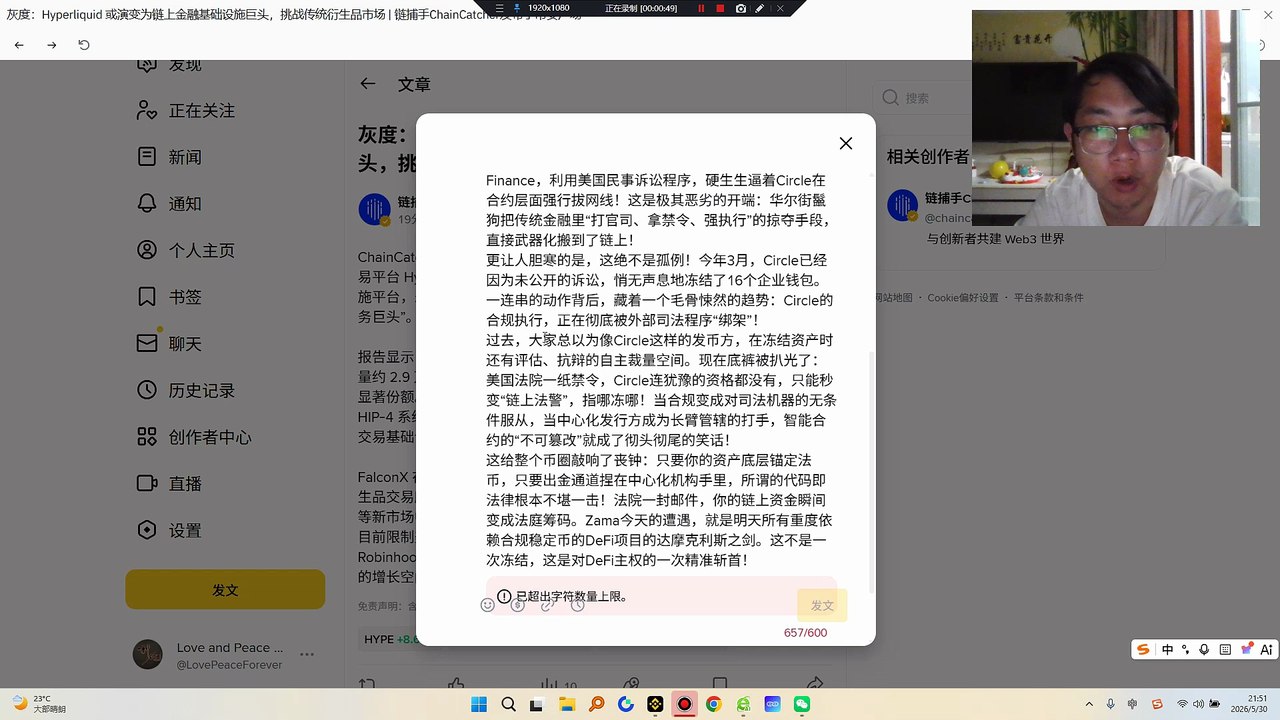Click the microphone tray icon
This screenshot has width=1280, height=720.
click(x=1111, y=704)
